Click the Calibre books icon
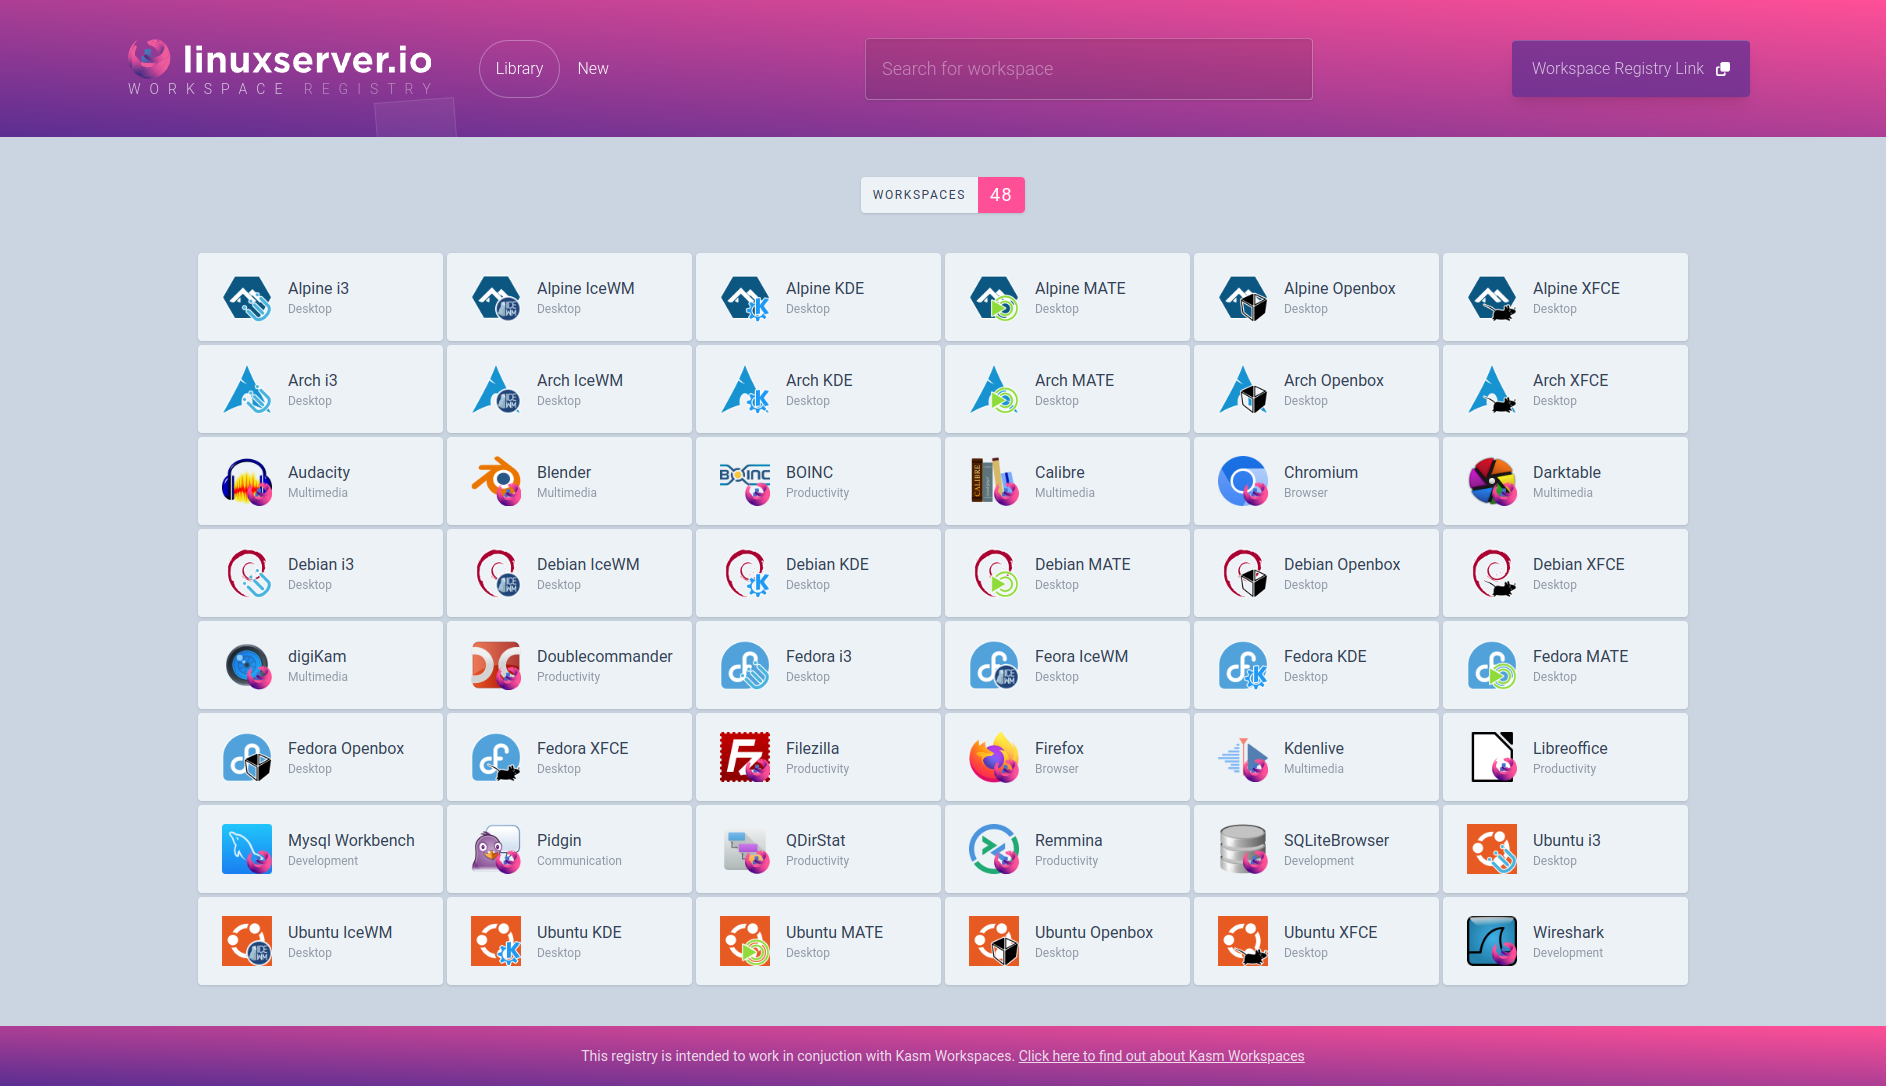 [x=994, y=481]
